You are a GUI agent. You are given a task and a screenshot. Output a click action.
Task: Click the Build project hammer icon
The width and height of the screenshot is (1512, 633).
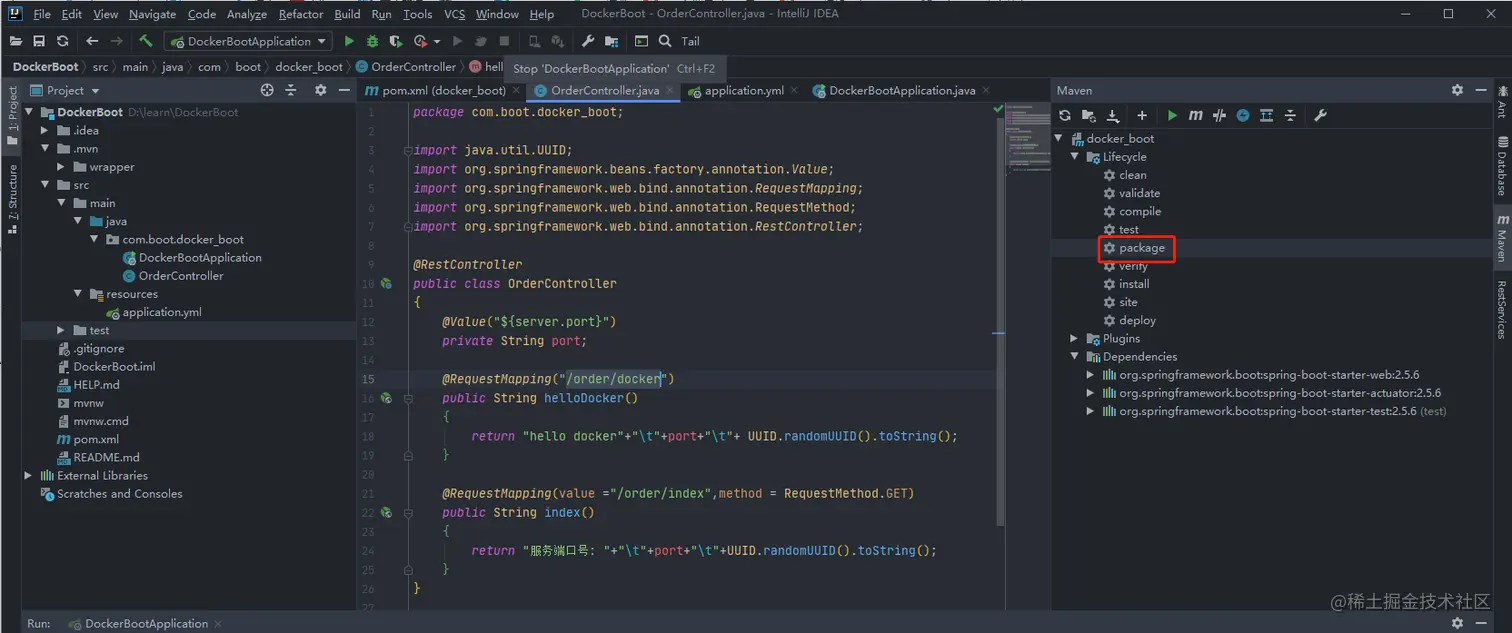coord(146,41)
